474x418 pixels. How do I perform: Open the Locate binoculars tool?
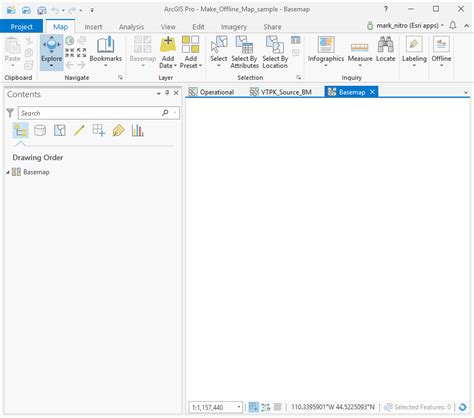point(385,49)
